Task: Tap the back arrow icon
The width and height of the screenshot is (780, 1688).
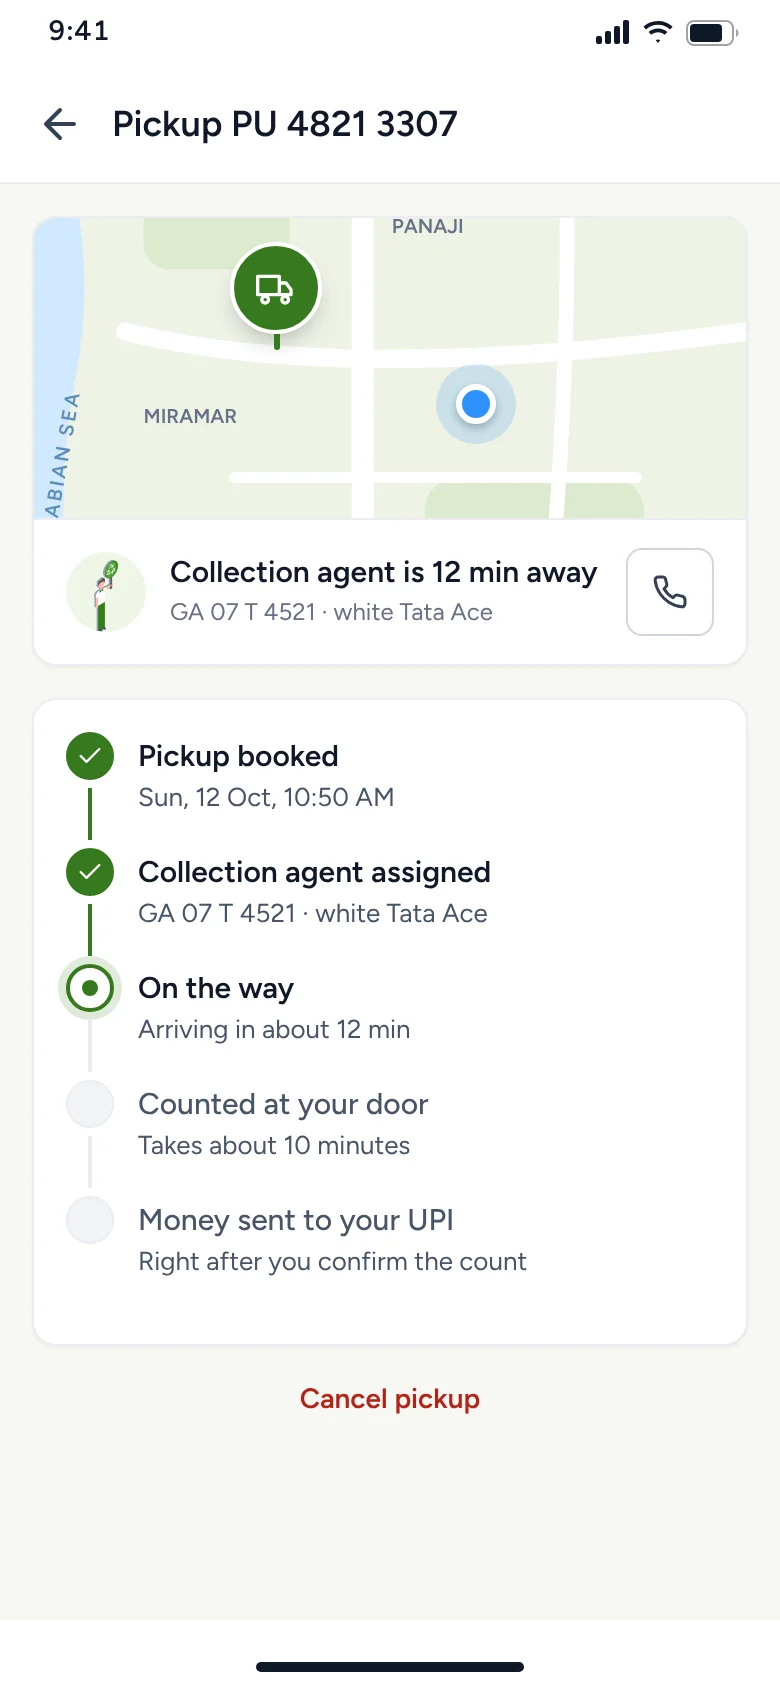Action: pos(60,124)
